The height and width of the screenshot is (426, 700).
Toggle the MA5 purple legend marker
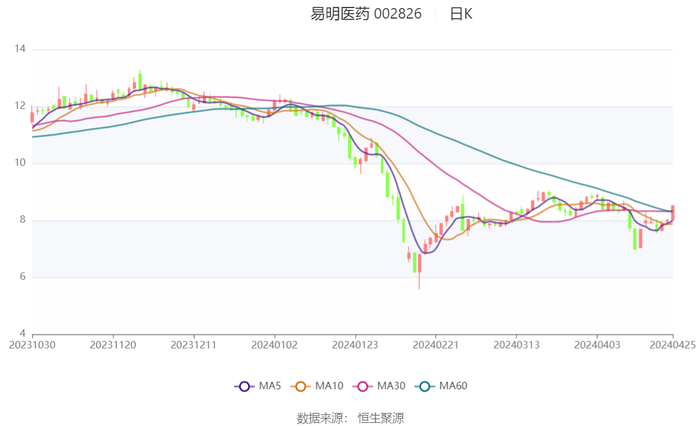(243, 386)
